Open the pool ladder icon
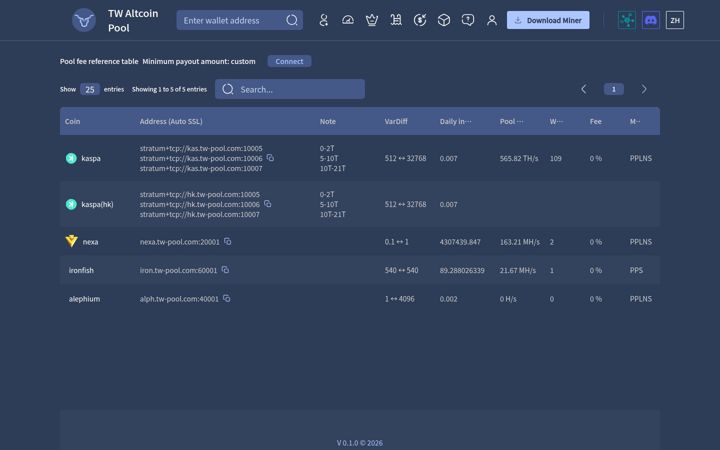The image size is (720, 450). tap(396, 20)
